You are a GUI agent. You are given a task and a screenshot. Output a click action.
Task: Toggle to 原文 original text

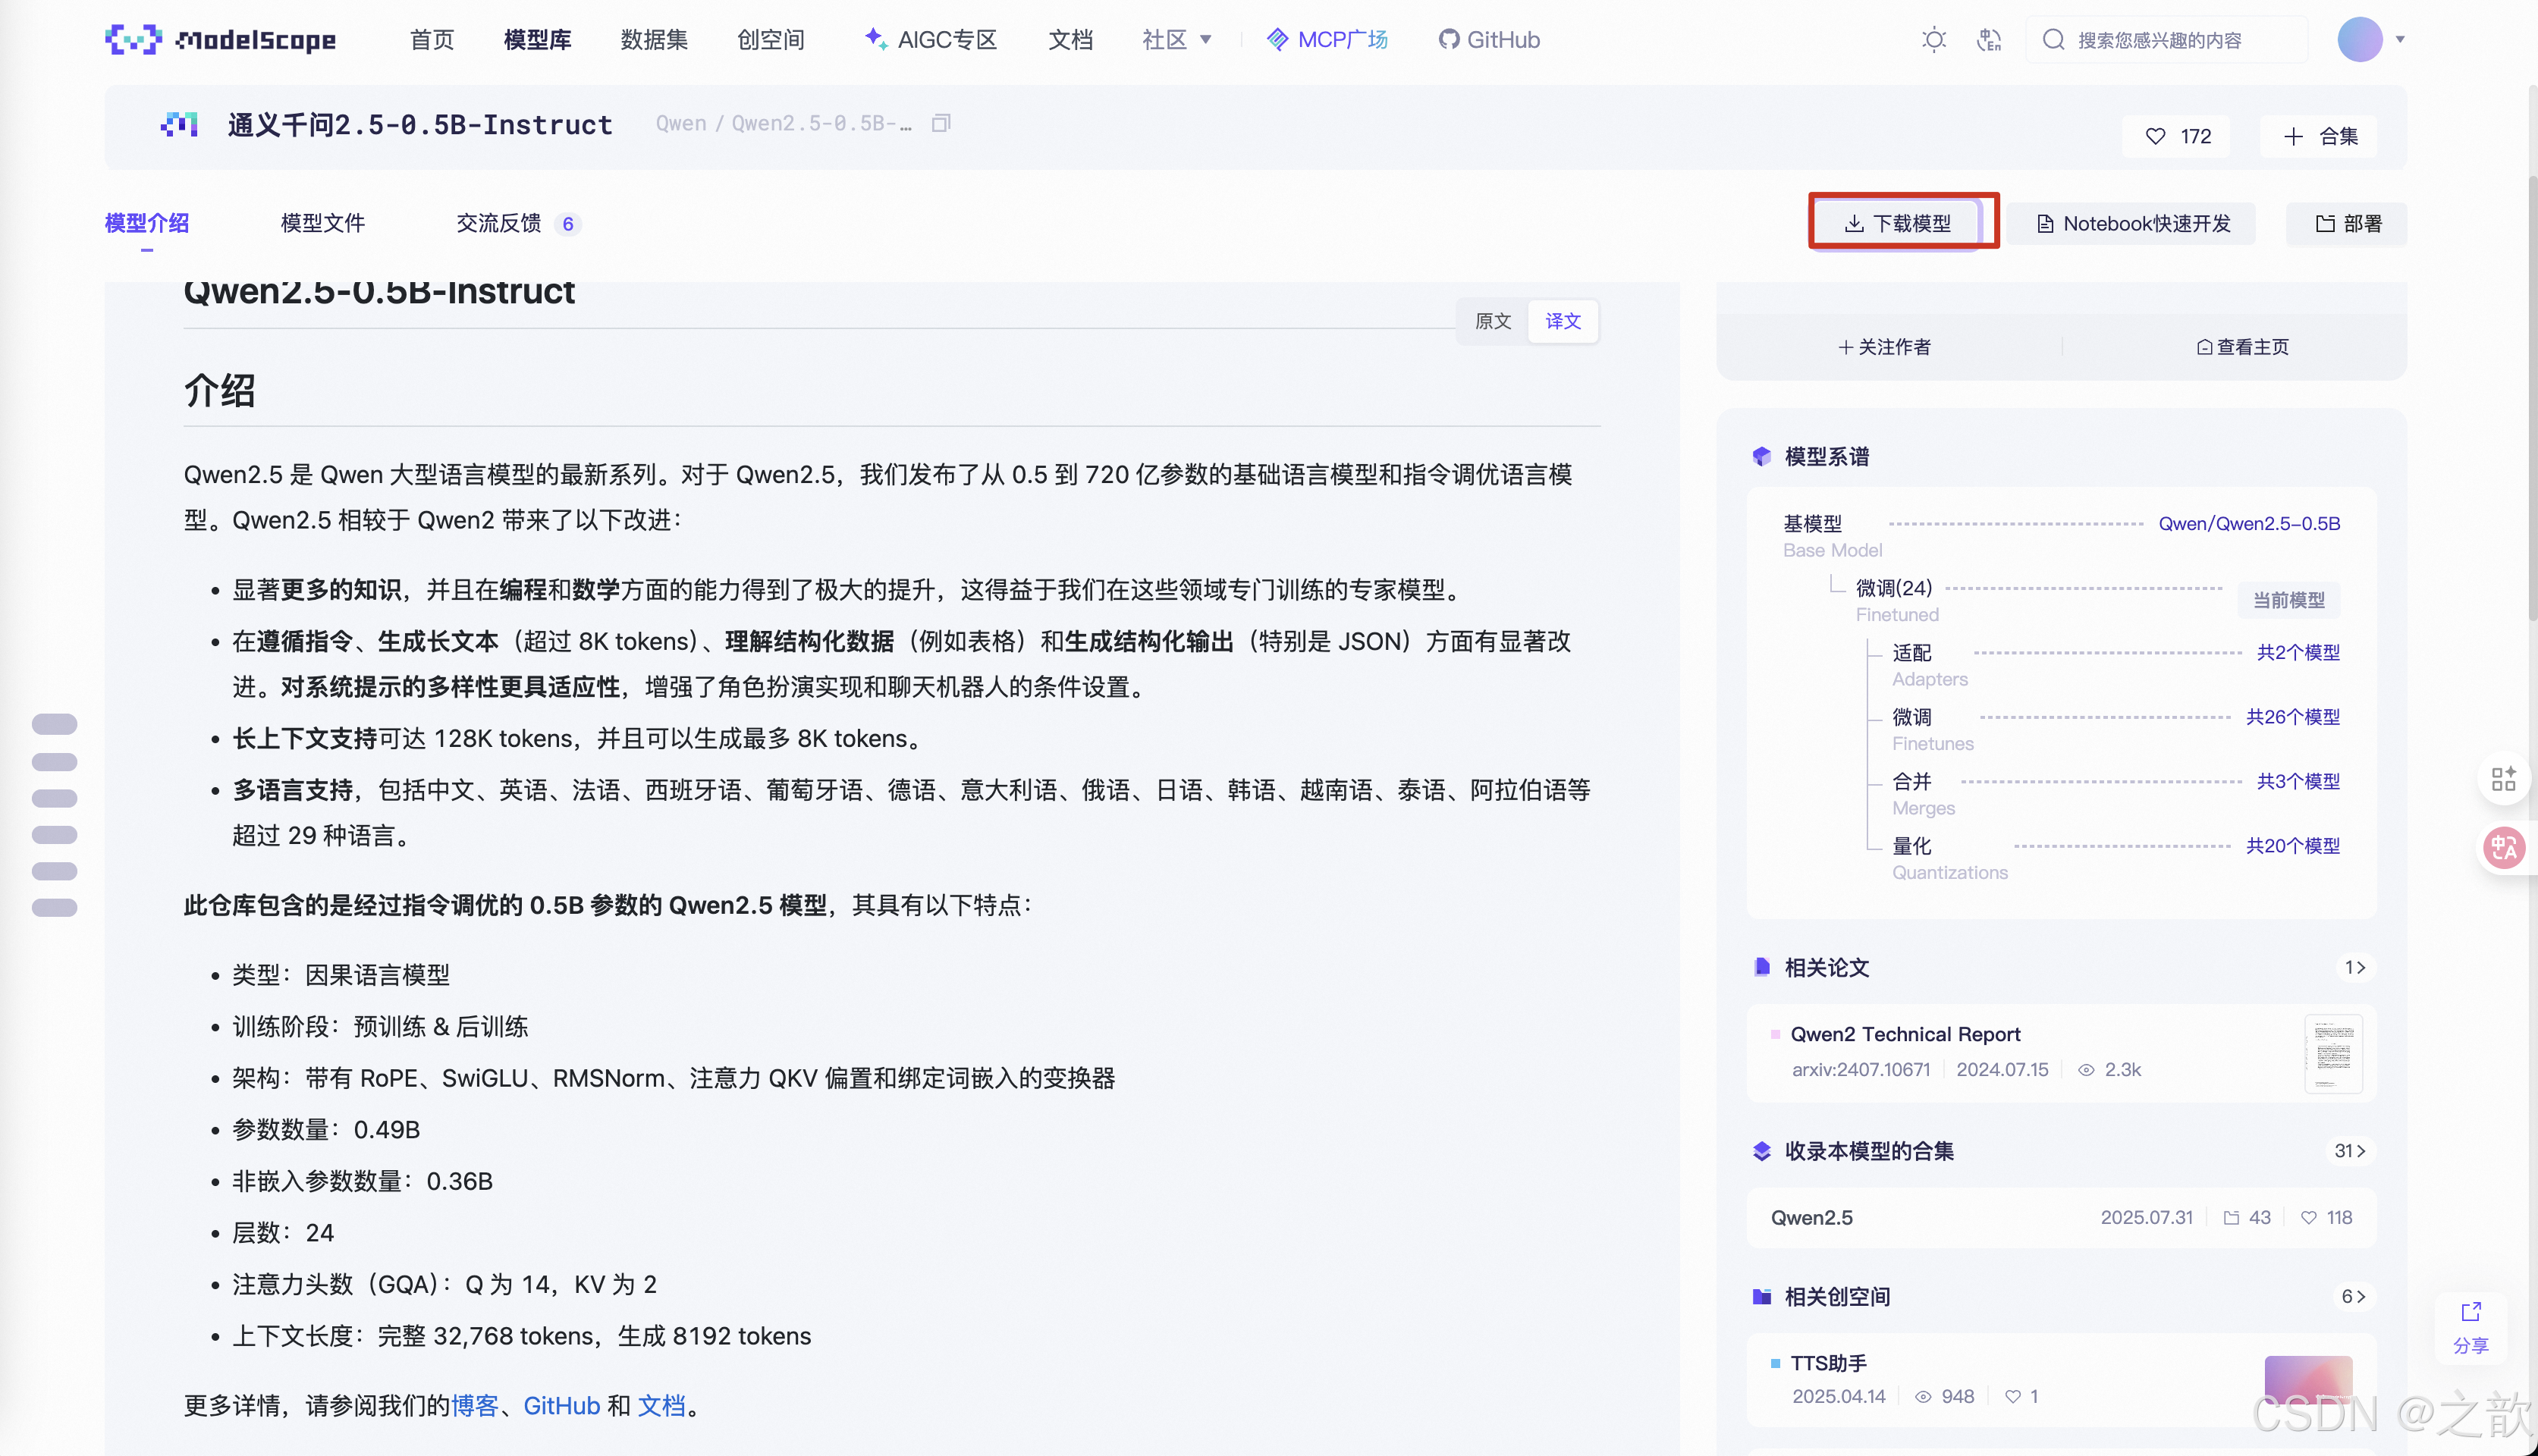point(1493,321)
